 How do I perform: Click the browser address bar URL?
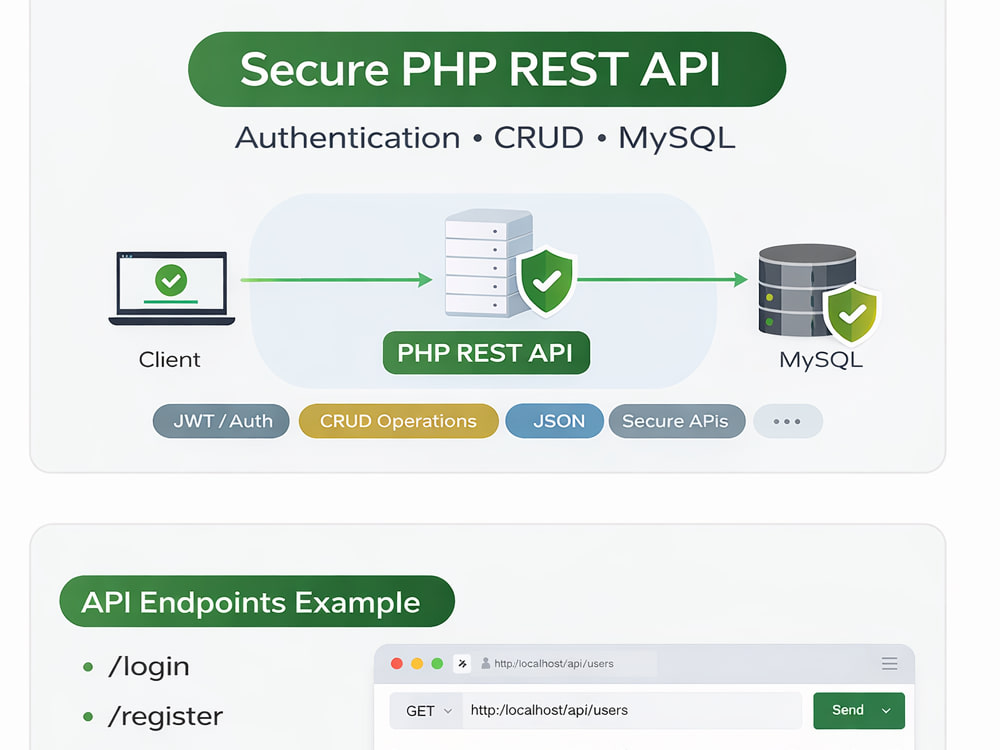tap(554, 663)
